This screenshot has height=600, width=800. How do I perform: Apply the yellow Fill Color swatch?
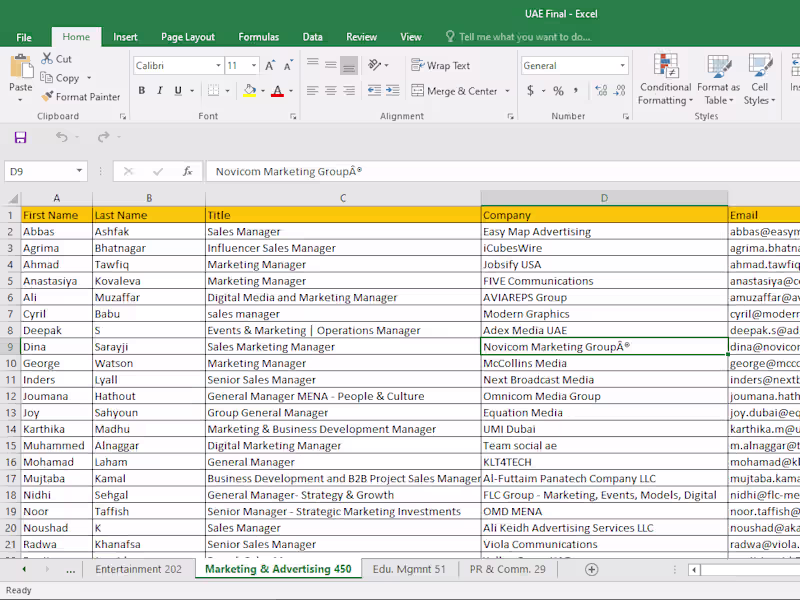[x=249, y=91]
